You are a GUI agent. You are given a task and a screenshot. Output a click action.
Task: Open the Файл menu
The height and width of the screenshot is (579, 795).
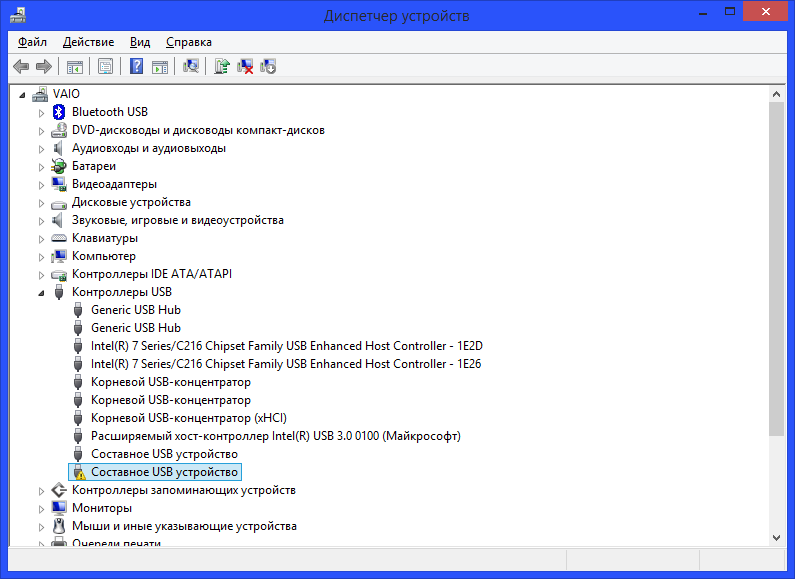click(x=32, y=42)
